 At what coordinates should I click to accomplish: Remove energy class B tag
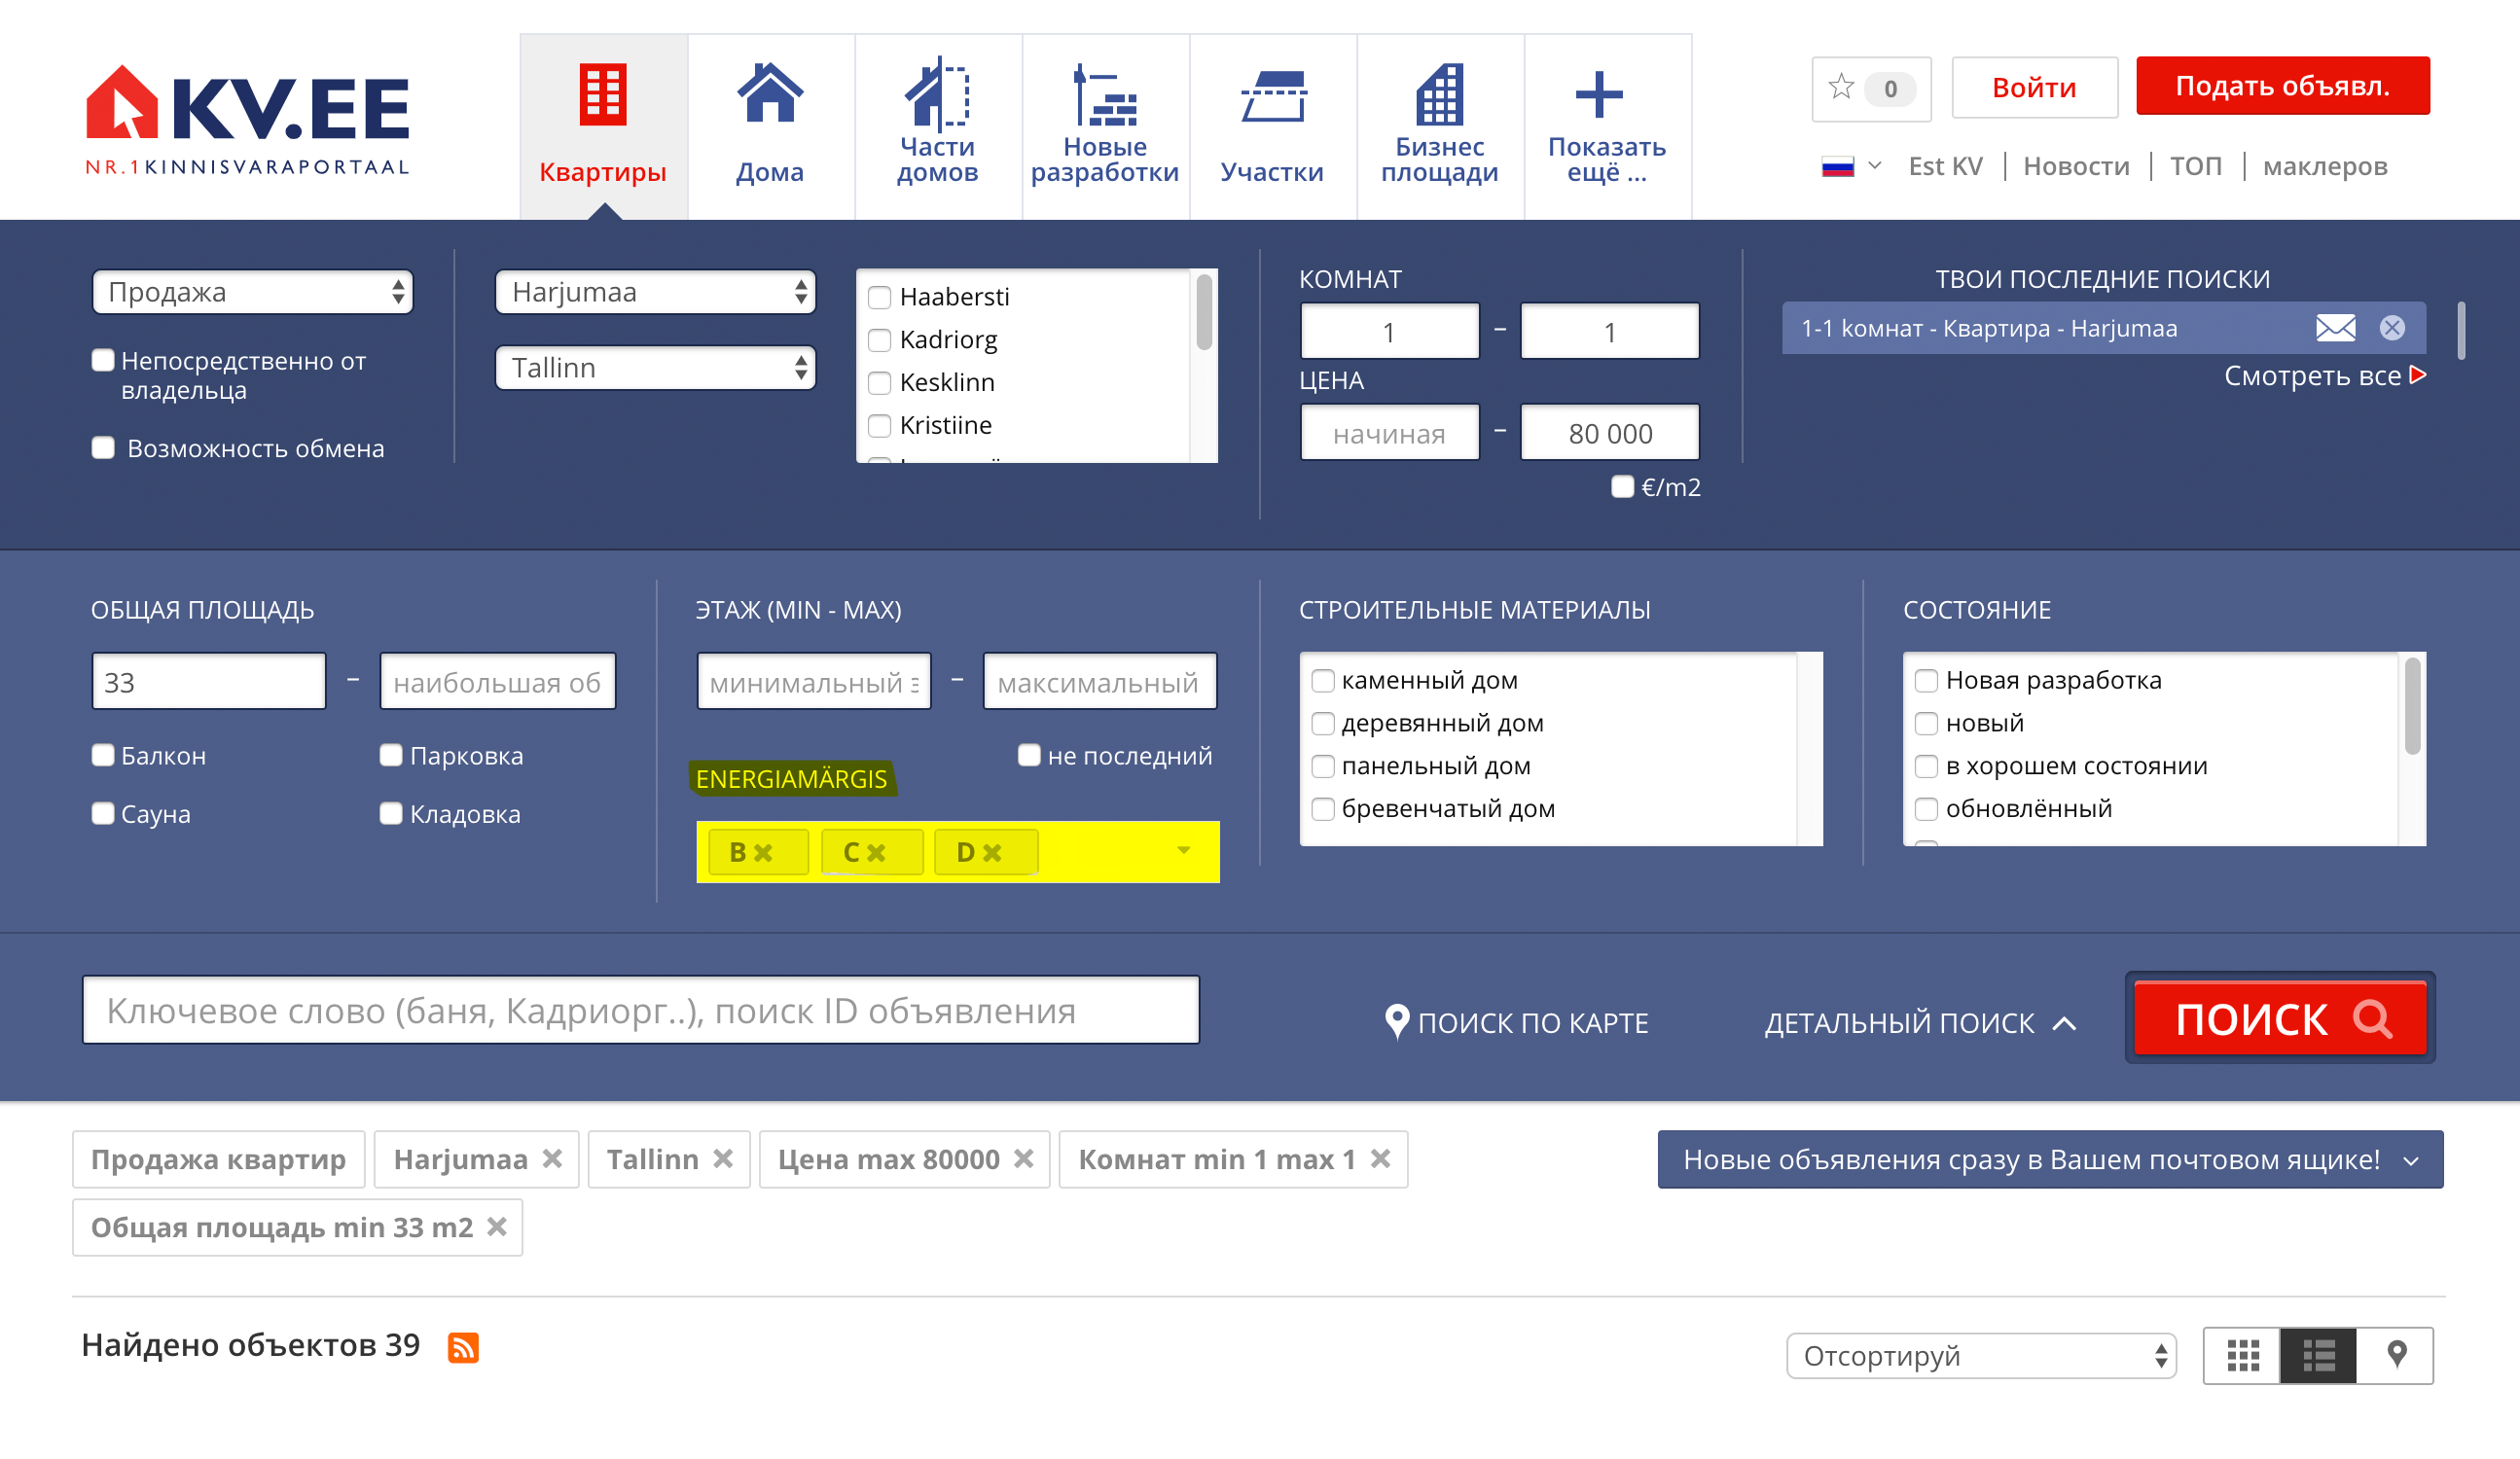763,852
